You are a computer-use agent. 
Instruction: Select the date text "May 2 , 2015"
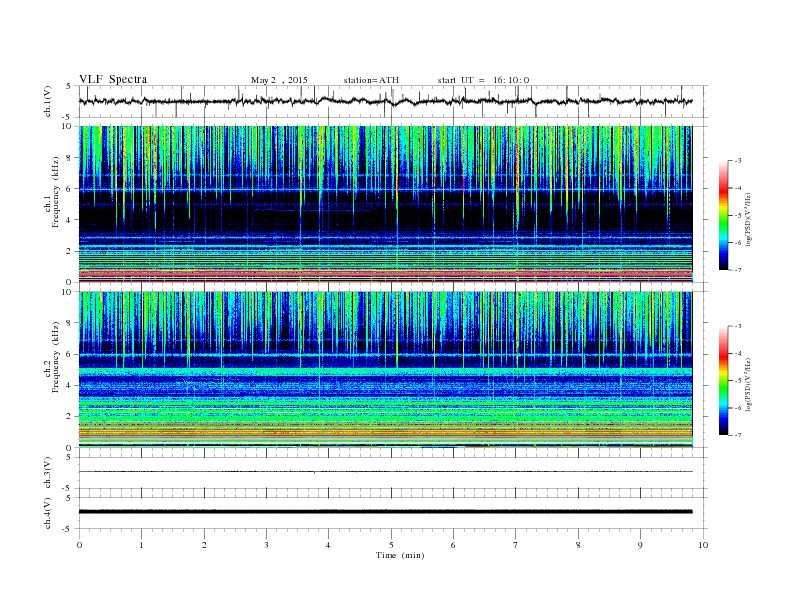[279, 80]
